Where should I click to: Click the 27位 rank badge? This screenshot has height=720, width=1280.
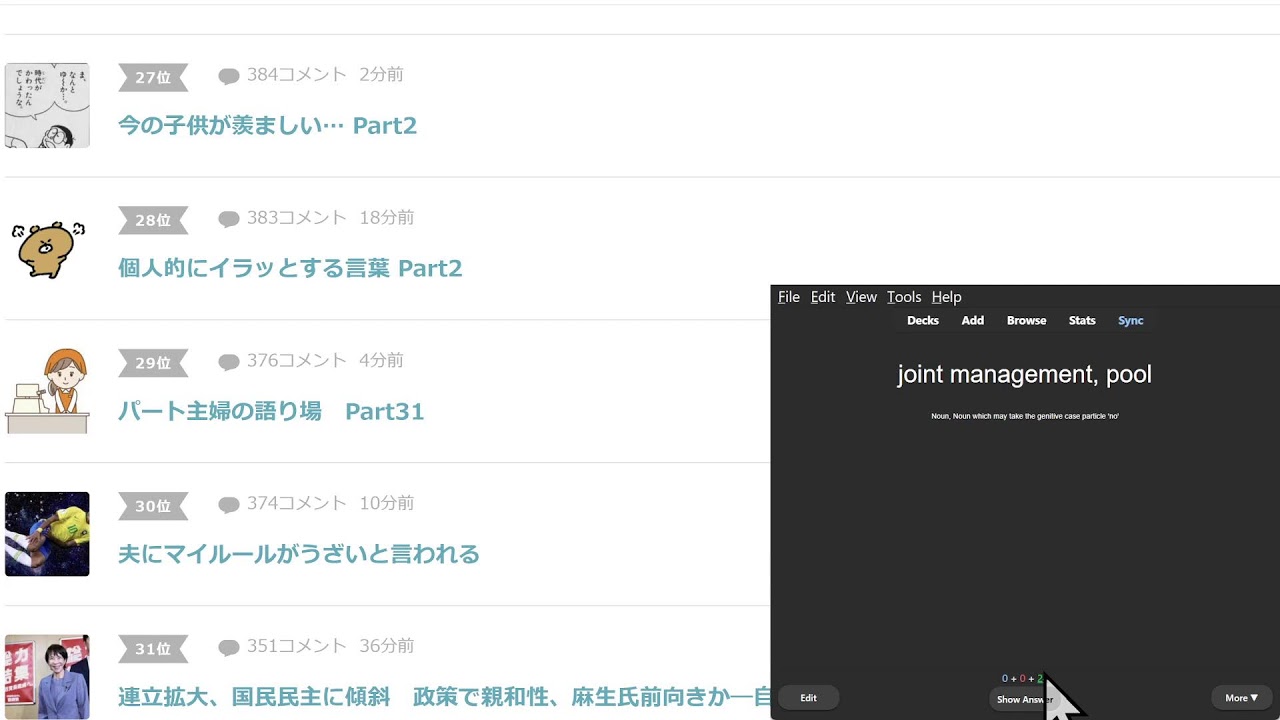pyautogui.click(x=153, y=77)
